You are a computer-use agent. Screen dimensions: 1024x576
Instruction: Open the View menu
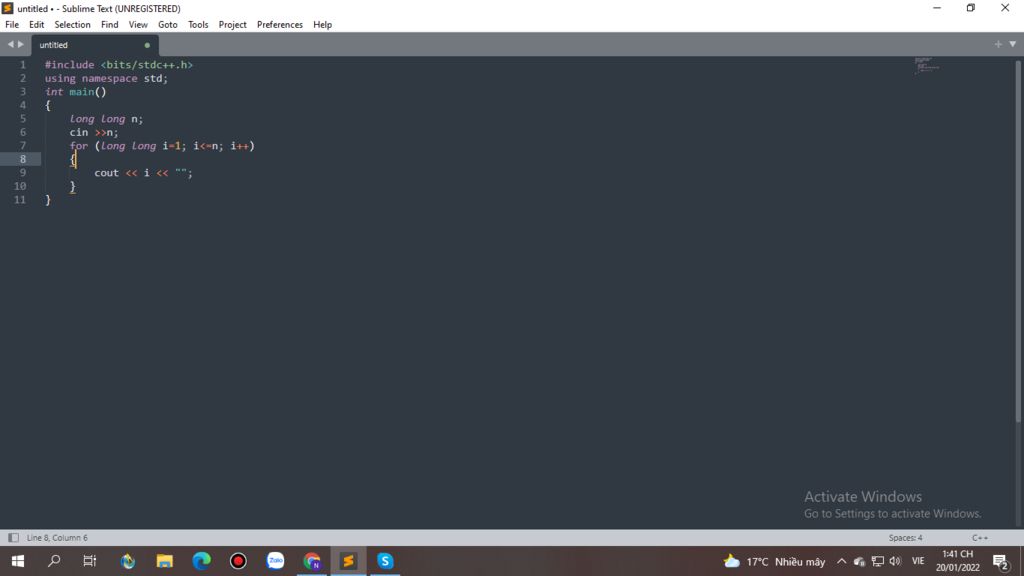138,25
